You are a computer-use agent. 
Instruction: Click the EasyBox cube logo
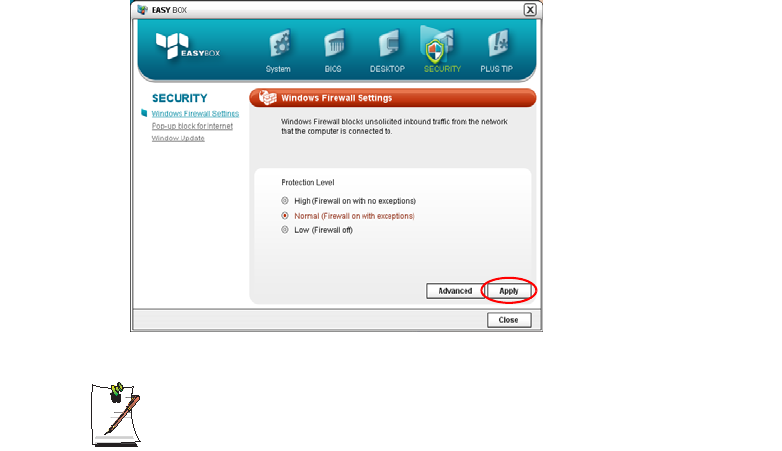(x=172, y=45)
